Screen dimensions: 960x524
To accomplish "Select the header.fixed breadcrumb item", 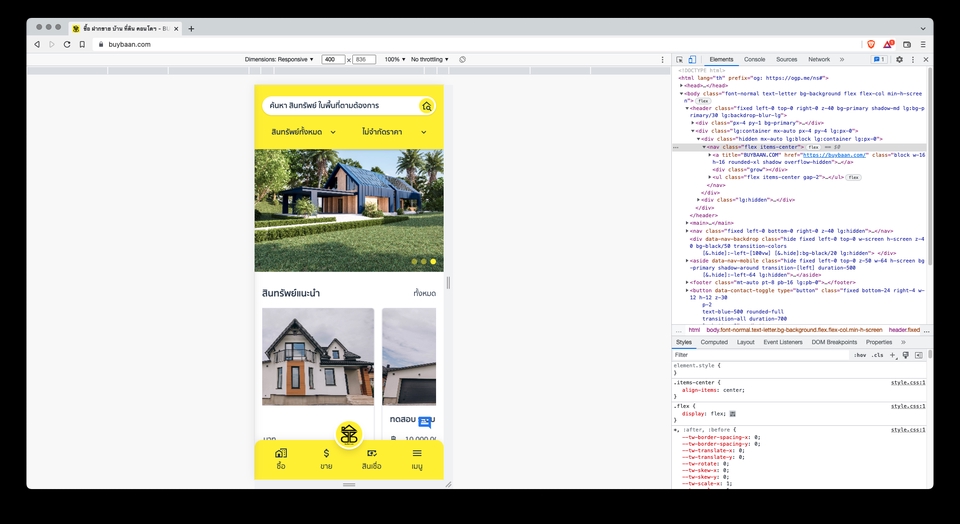I will [904, 330].
